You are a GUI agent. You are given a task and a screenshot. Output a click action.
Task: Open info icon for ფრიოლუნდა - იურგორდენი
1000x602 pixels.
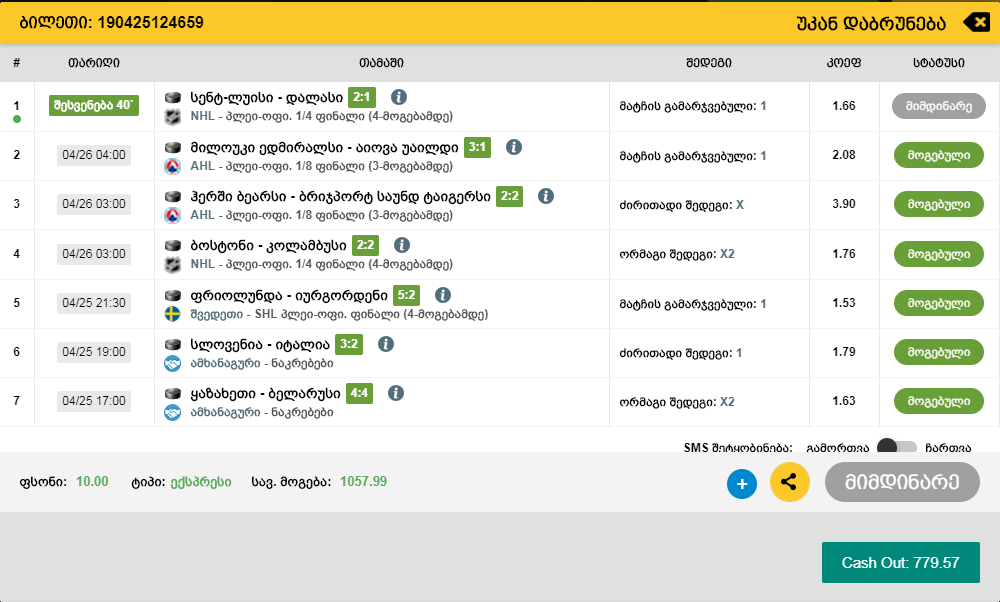(x=443, y=295)
